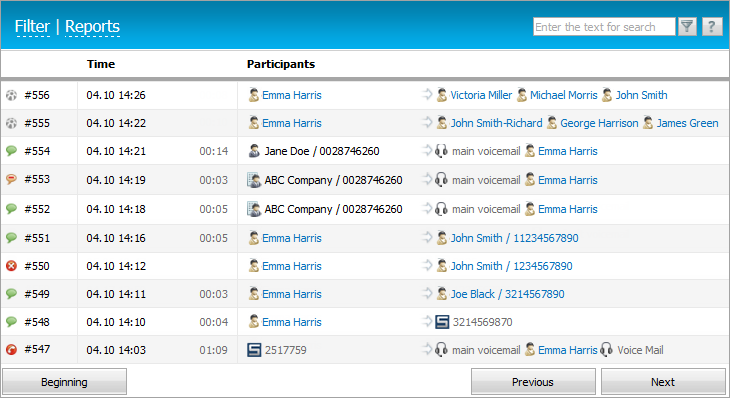Open Emma Harris caller link in row #556
Viewport: 730px width, 398px height.
click(291, 95)
